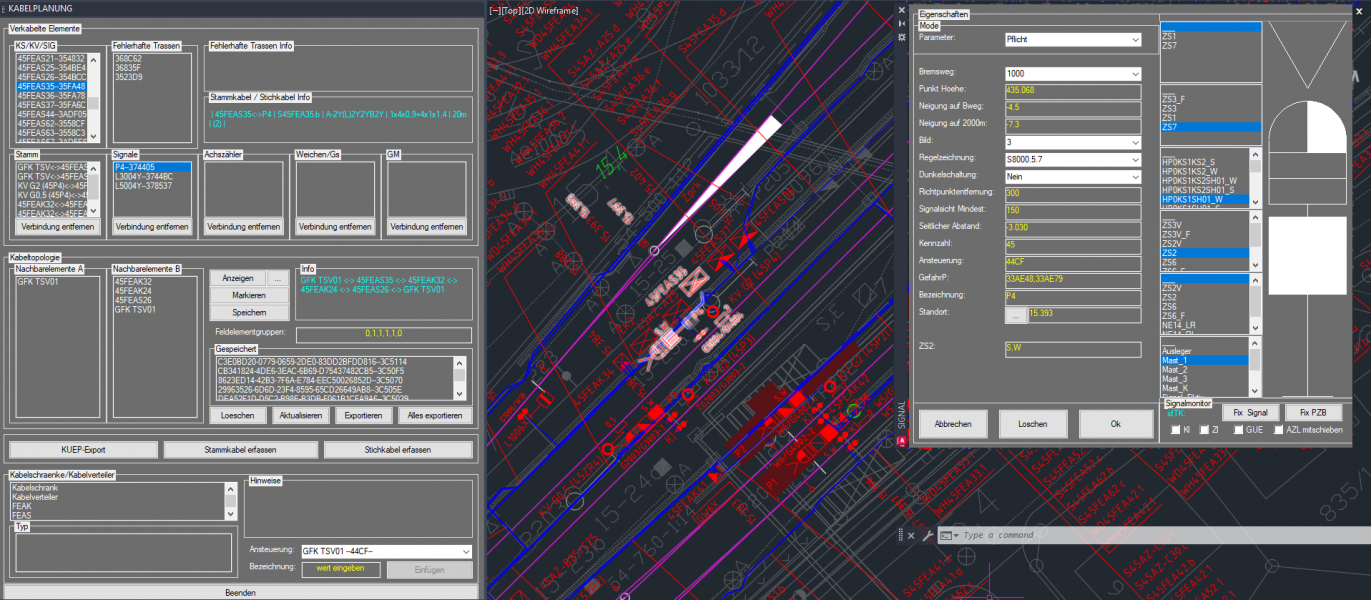Check the GUE checkbox
1371x600 pixels.
pos(1239,430)
